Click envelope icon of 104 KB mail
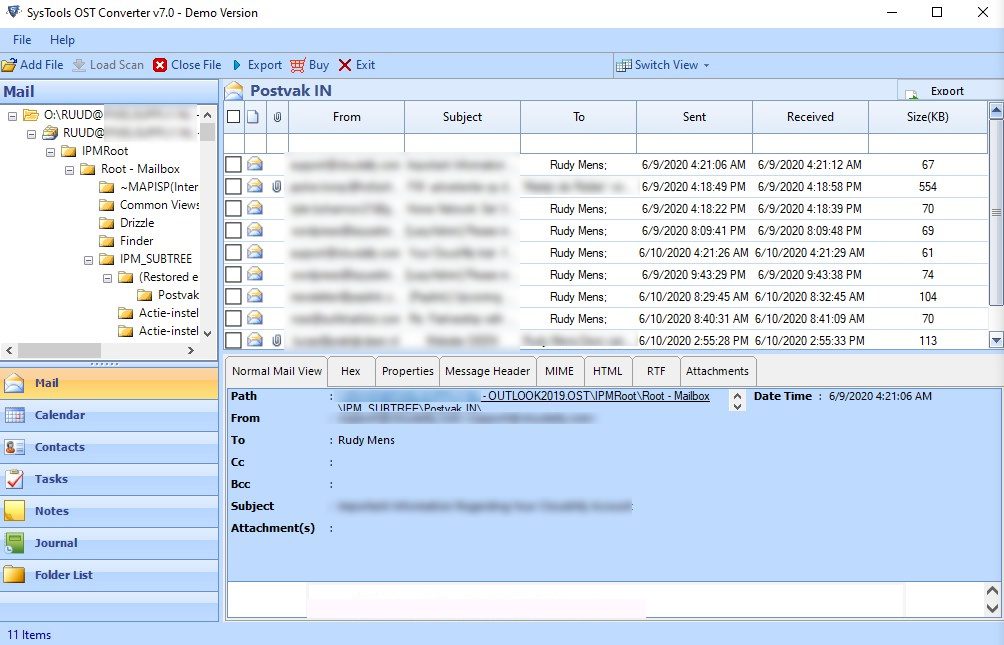 pos(255,296)
